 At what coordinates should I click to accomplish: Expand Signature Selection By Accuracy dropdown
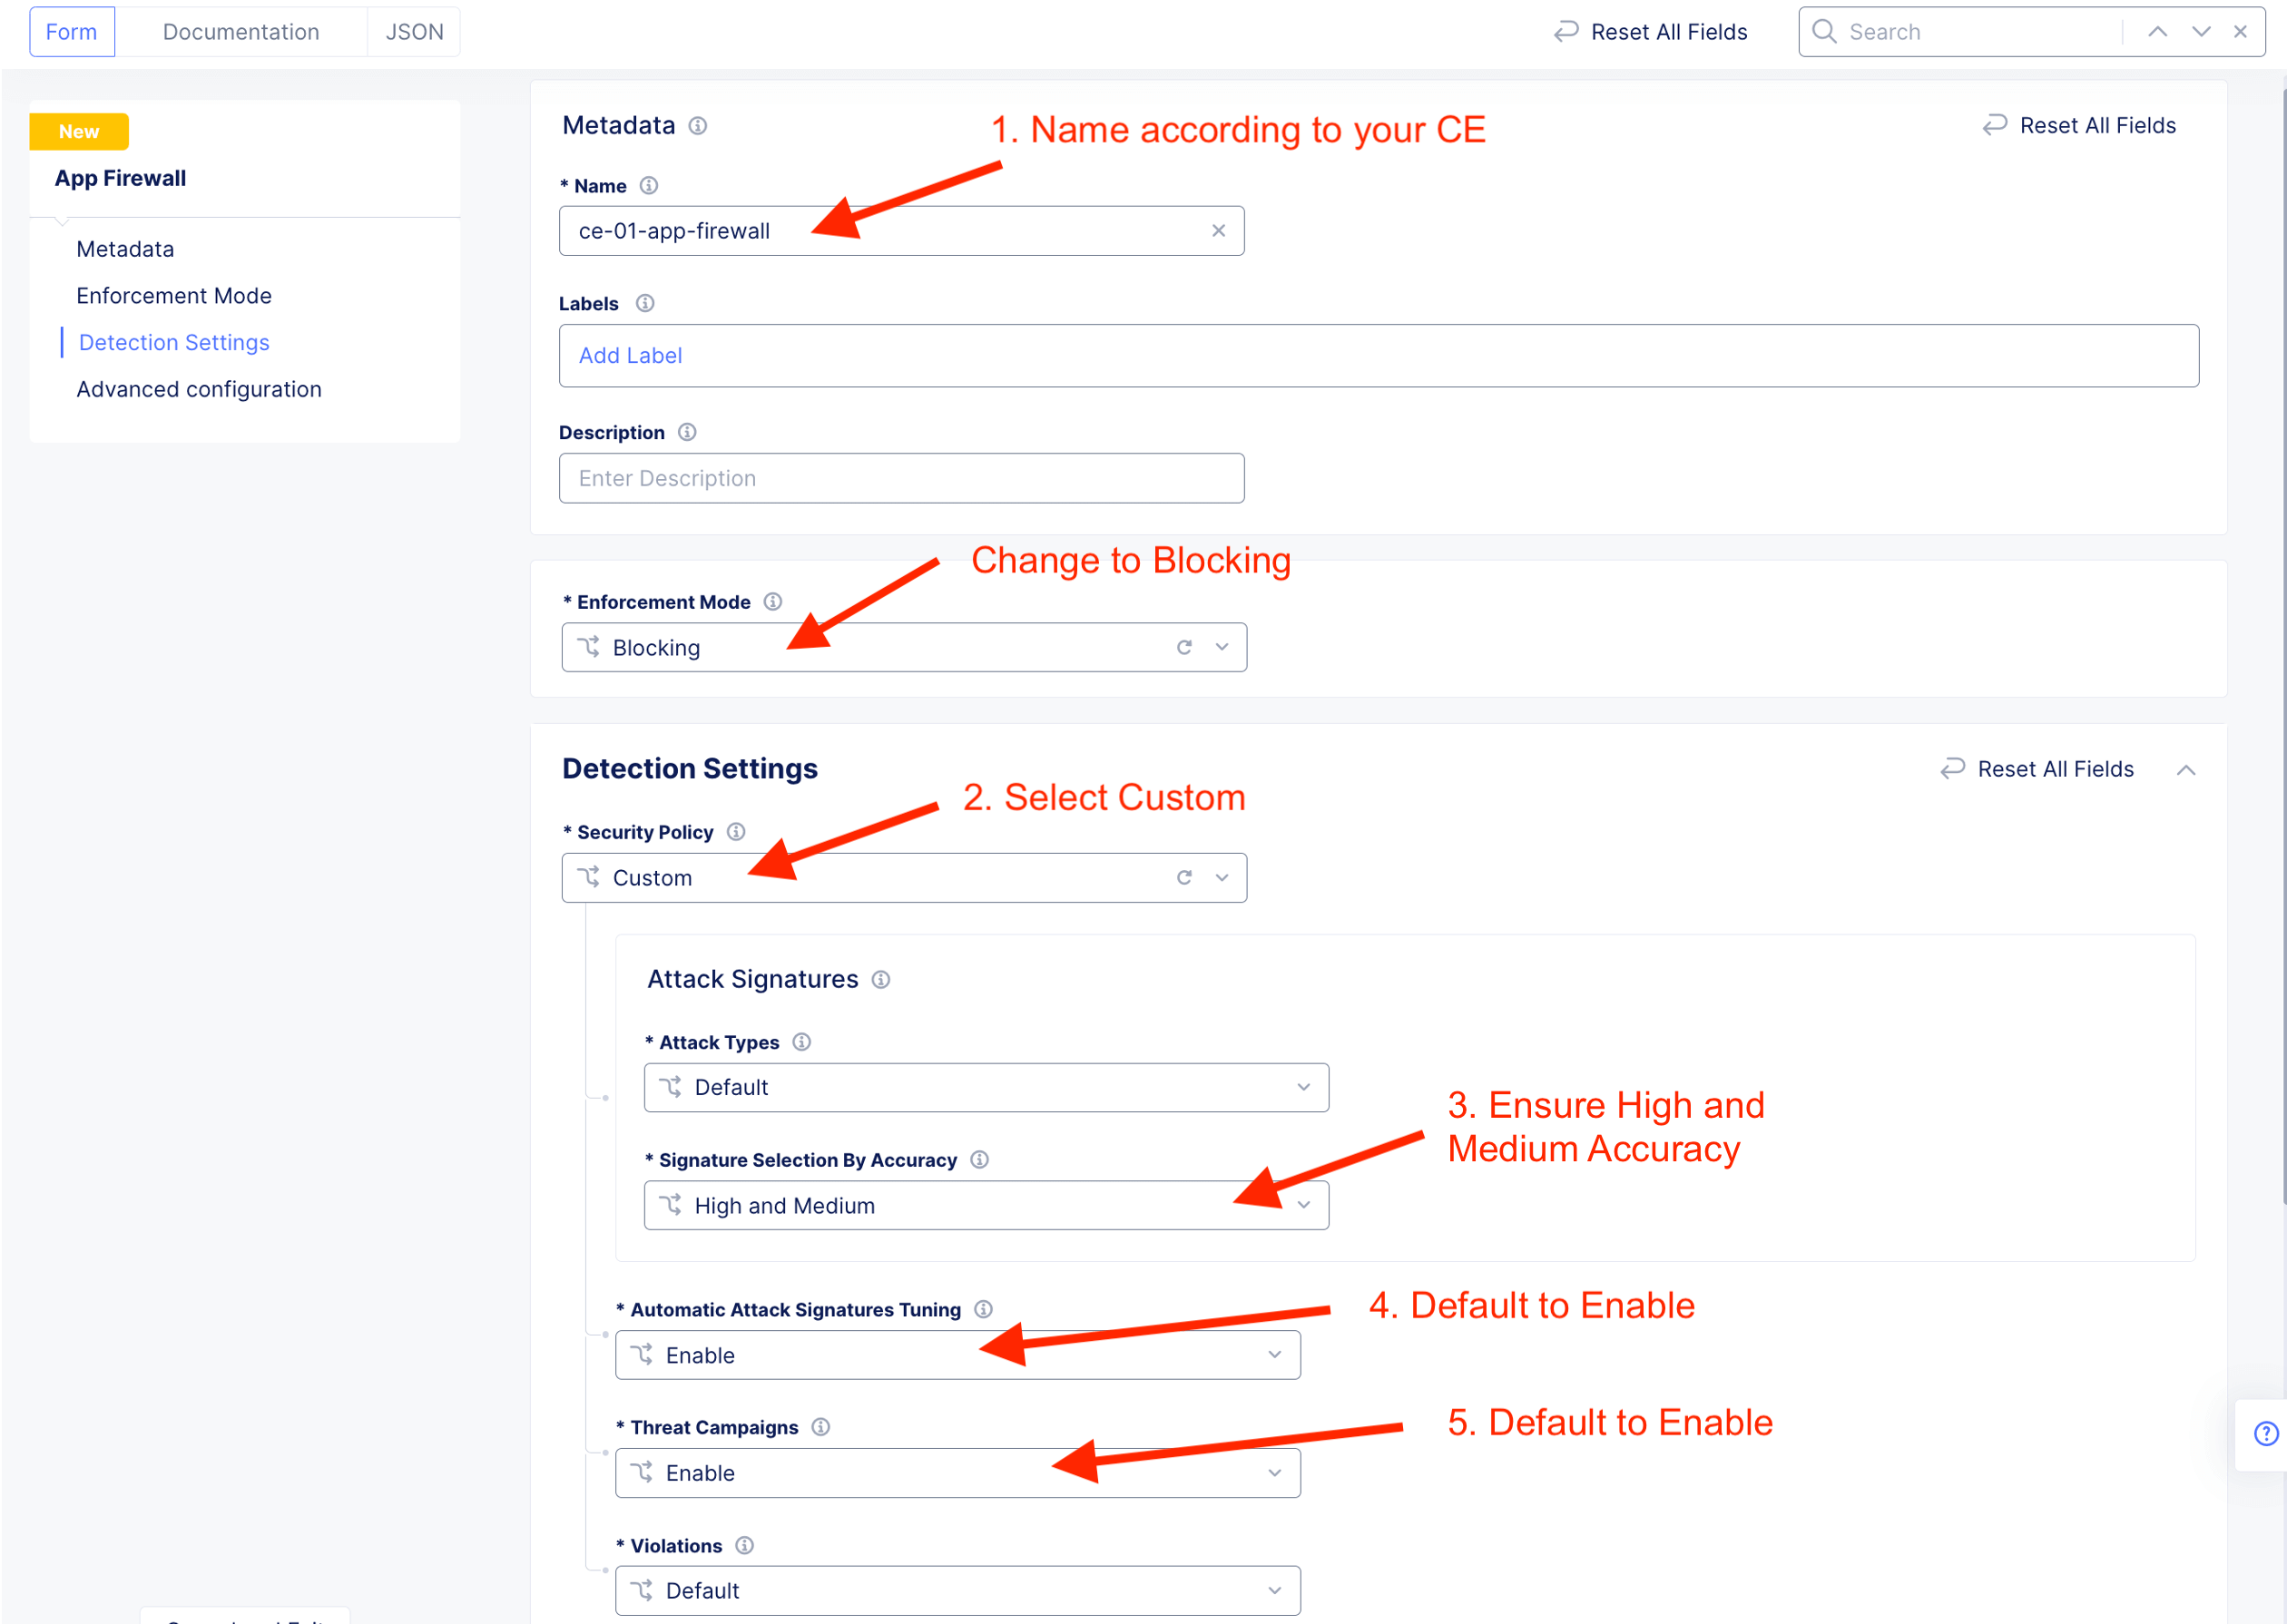coord(1303,1205)
